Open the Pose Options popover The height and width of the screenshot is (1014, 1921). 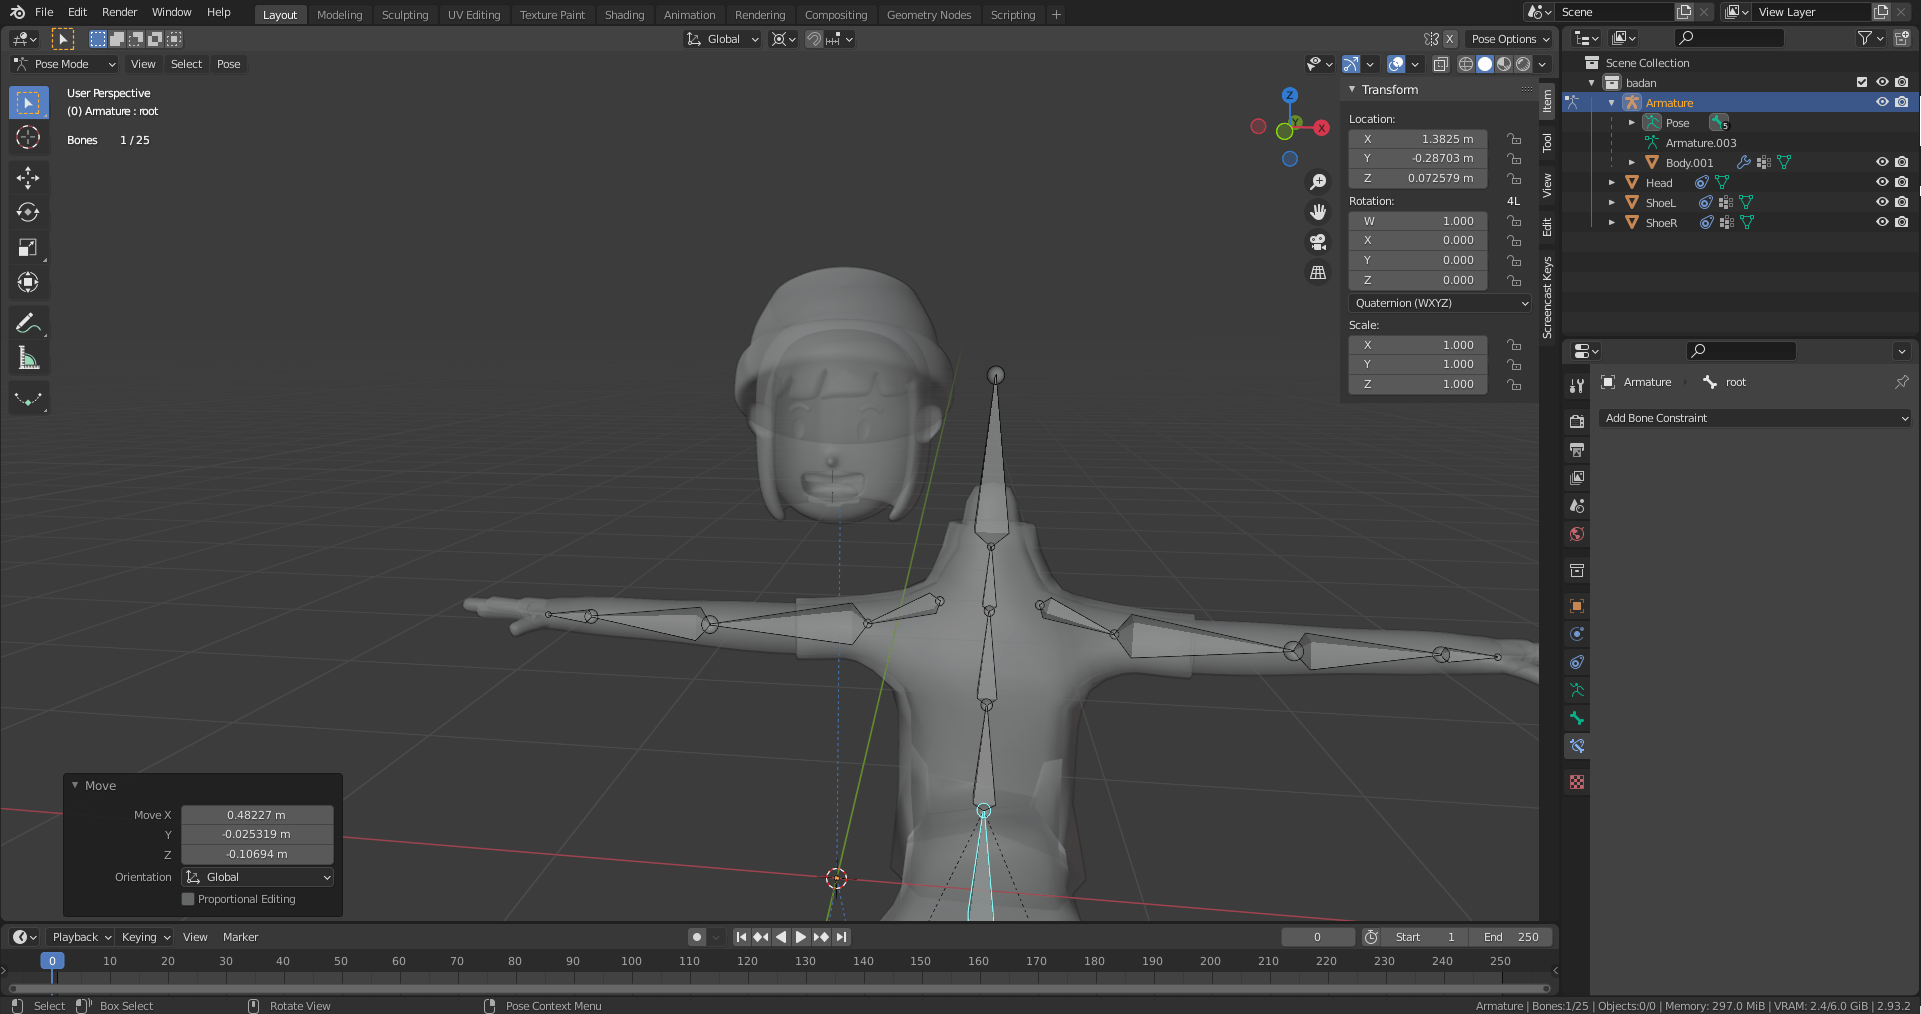(1509, 39)
